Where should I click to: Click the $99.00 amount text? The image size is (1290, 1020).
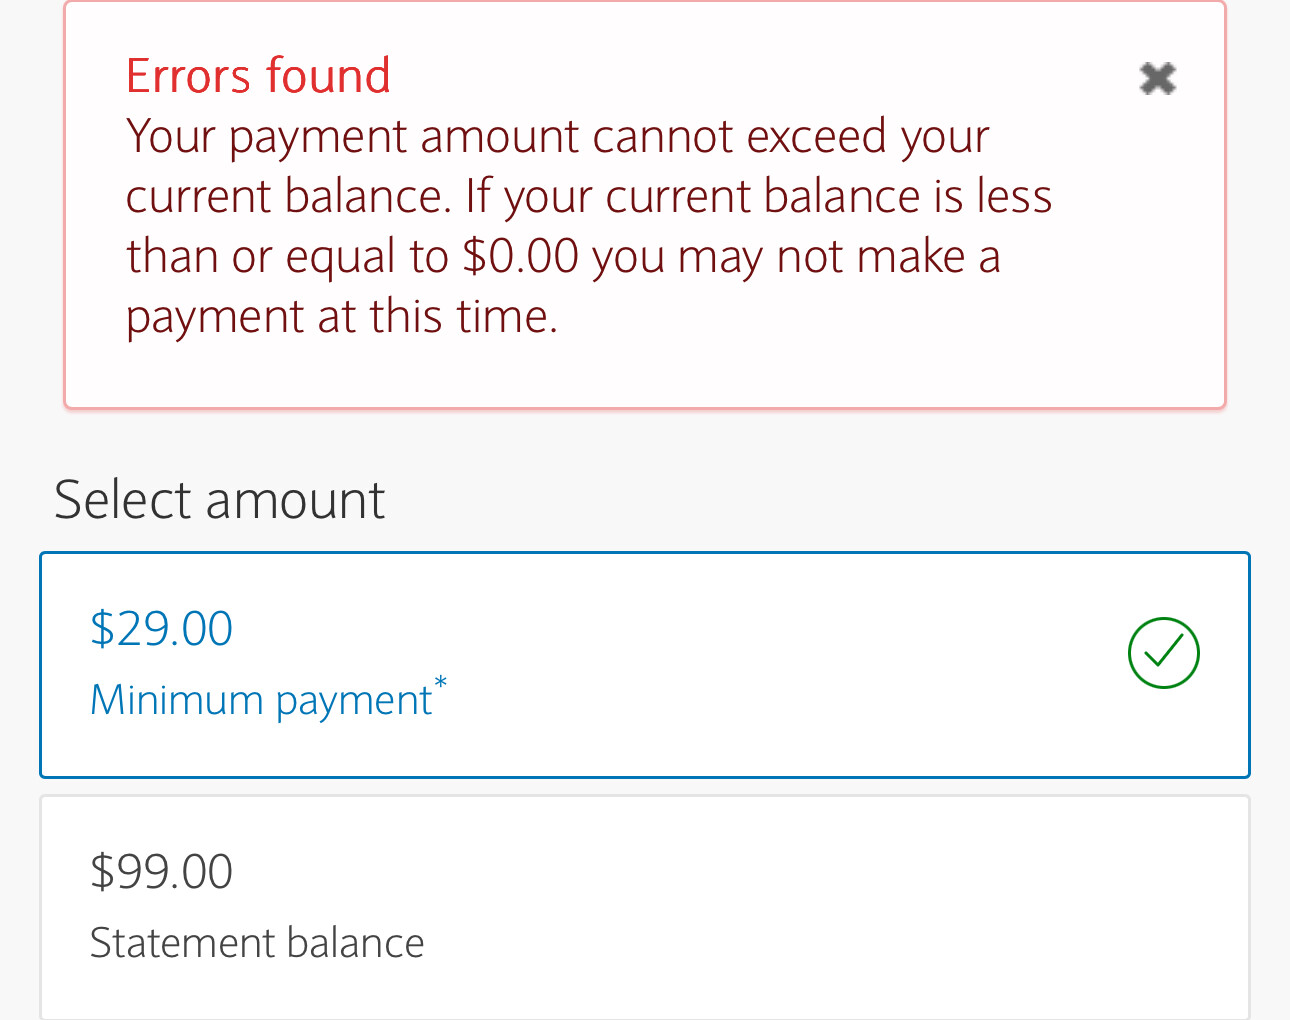tap(161, 871)
